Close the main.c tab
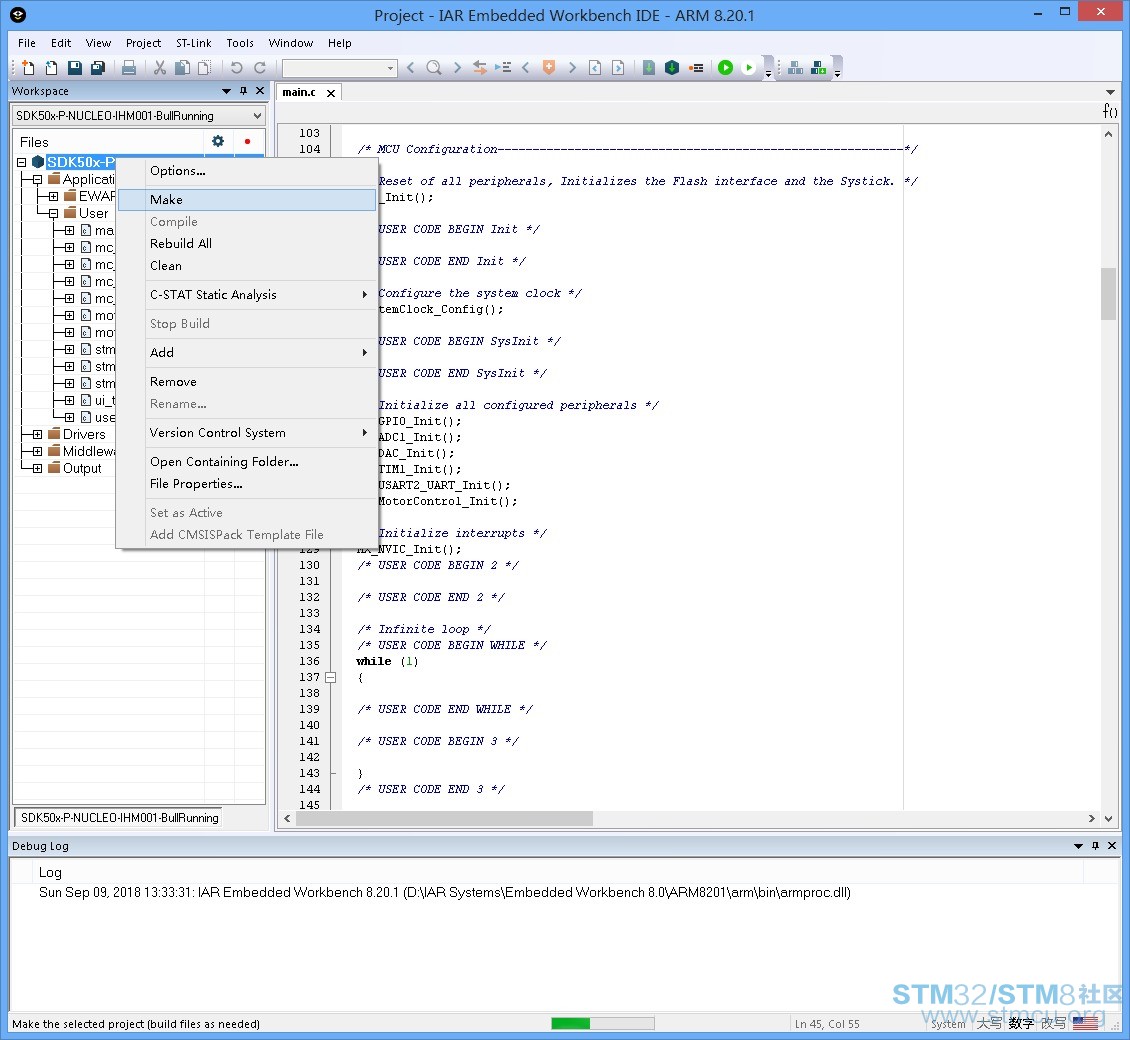Viewport: 1130px width, 1040px height. pyautogui.click(x=331, y=93)
